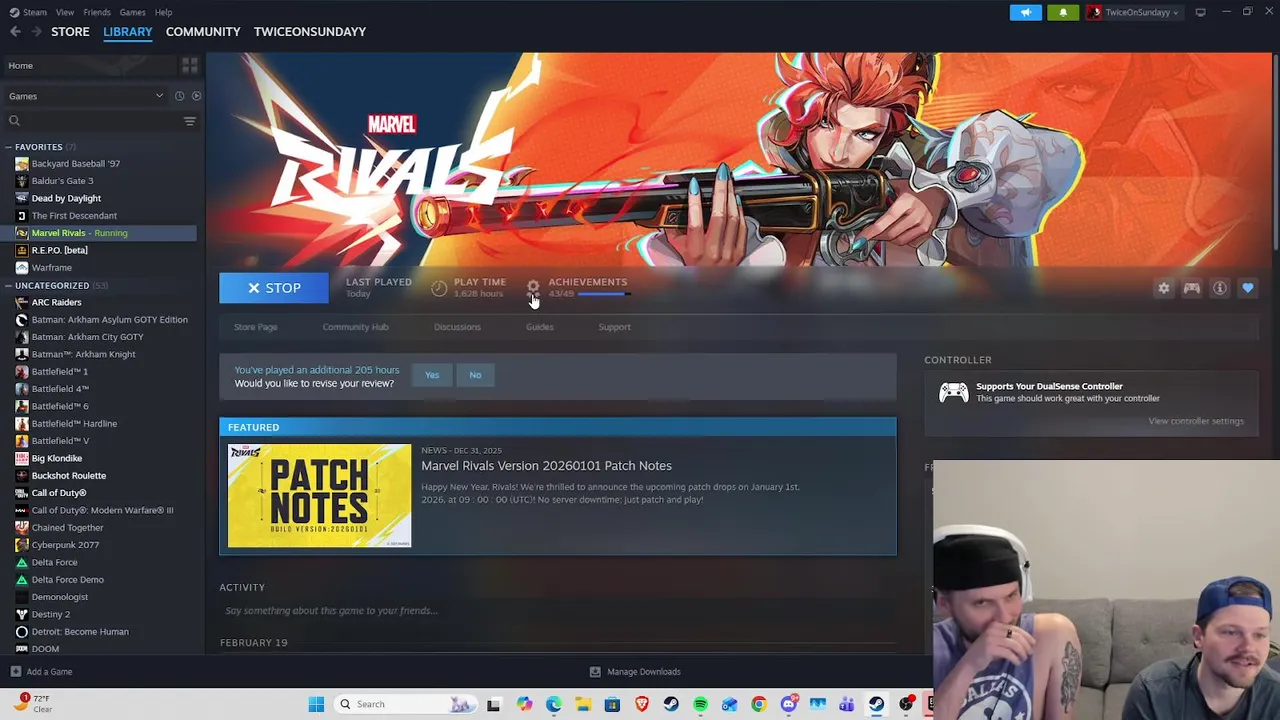Image resolution: width=1280 pixels, height=720 pixels.
Task: Open the collections grid view icon
Action: 189,66
